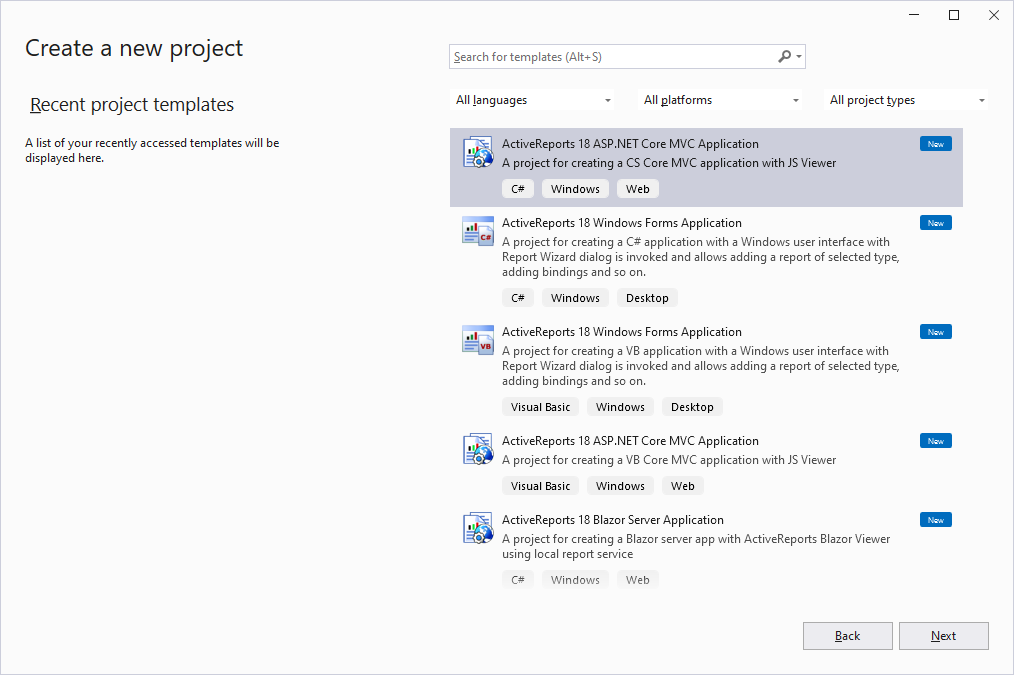Open the search options dropdown arrow
Image resolution: width=1014 pixels, height=675 pixels.
tap(799, 57)
